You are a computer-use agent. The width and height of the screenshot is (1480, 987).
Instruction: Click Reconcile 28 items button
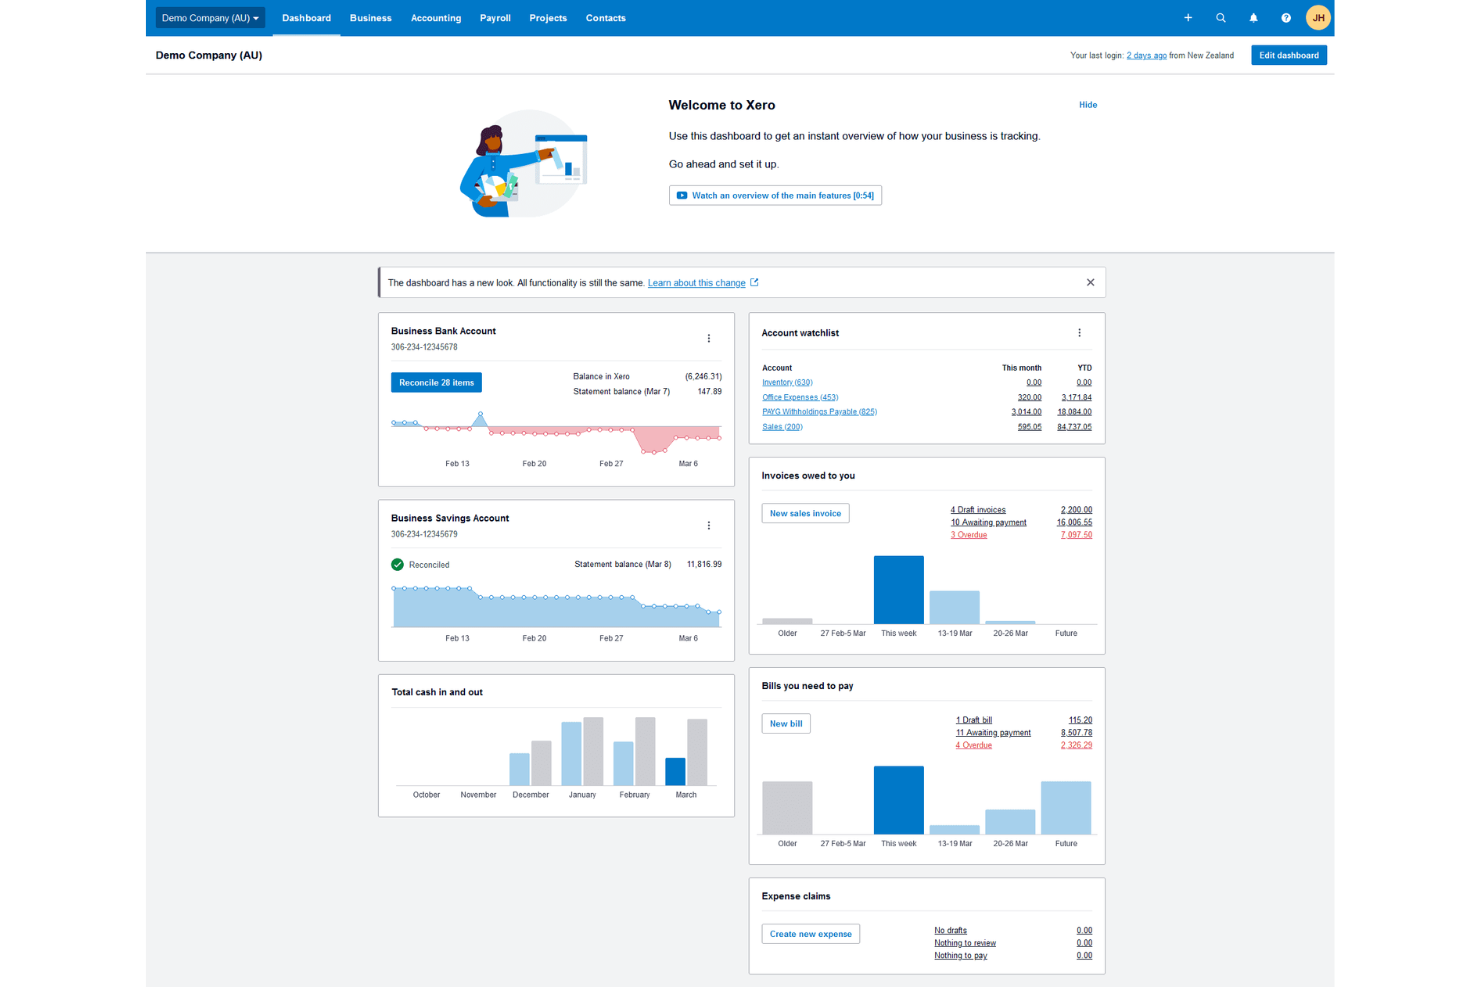pos(436,383)
